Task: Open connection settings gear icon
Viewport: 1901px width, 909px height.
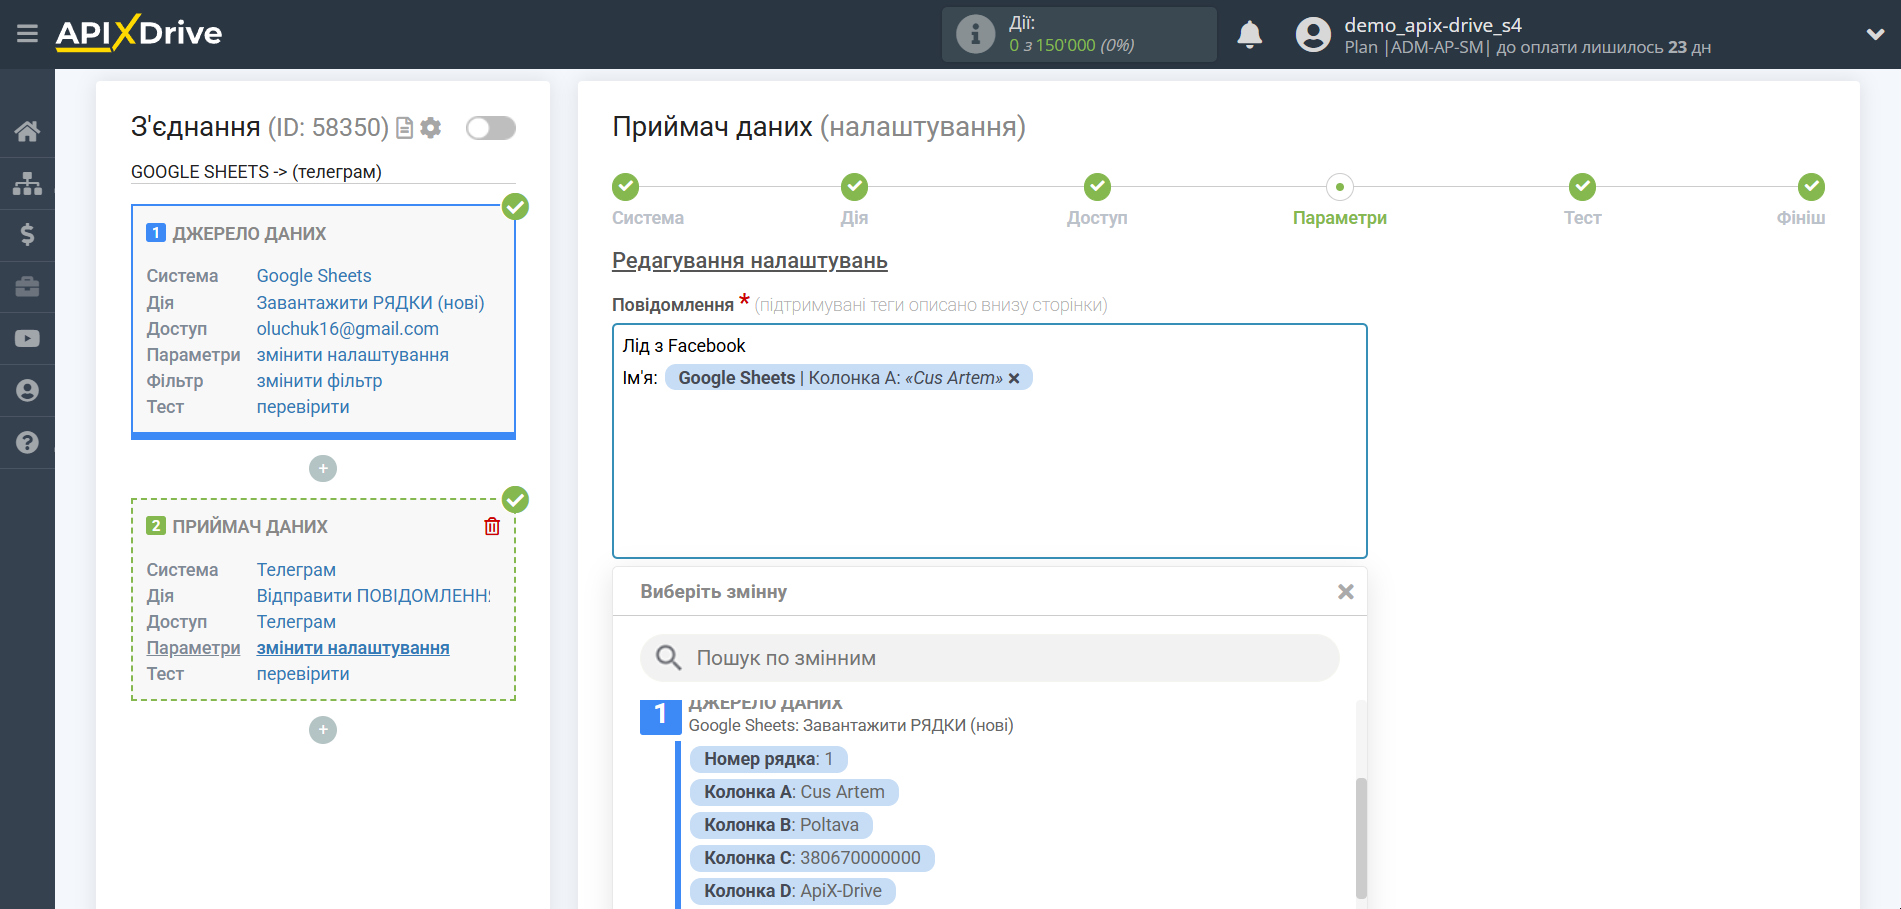Action: click(x=431, y=128)
